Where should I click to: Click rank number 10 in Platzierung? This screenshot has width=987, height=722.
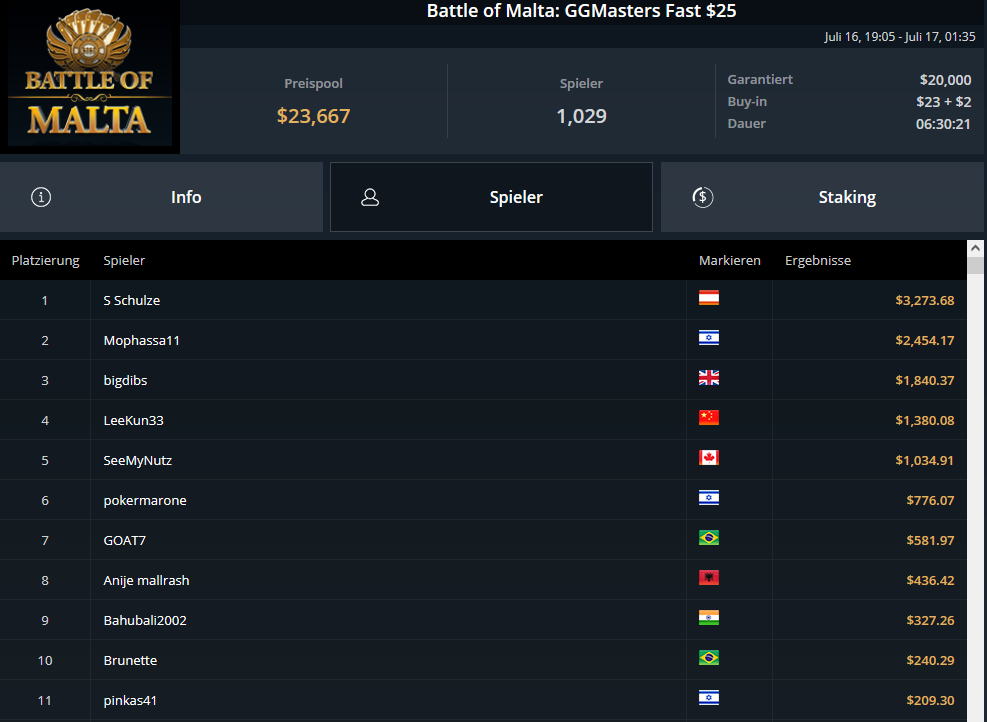45,660
